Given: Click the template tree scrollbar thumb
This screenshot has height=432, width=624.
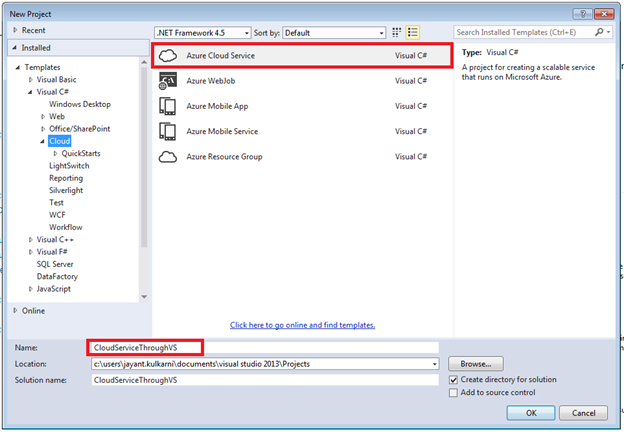Looking at the screenshot, I should click(144, 157).
